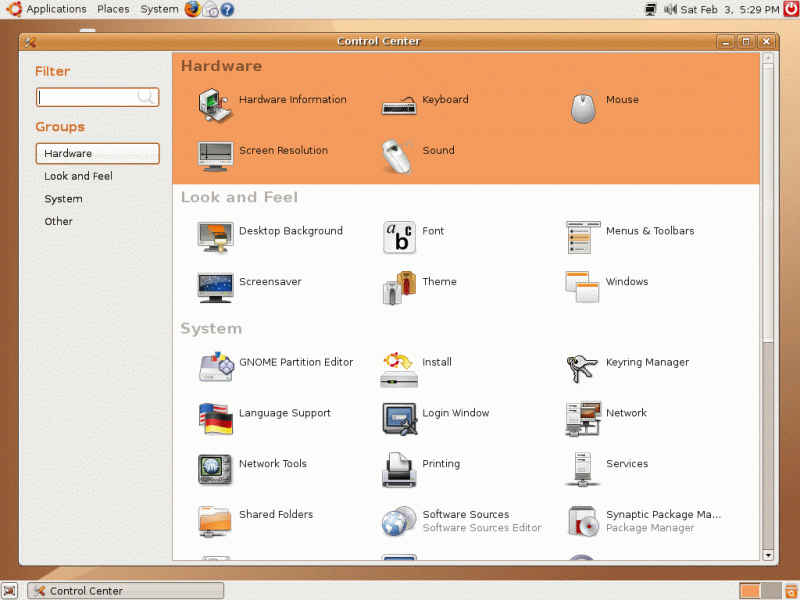800x600 pixels.
Task: Click scrollbar up arrow
Action: pos(768,58)
